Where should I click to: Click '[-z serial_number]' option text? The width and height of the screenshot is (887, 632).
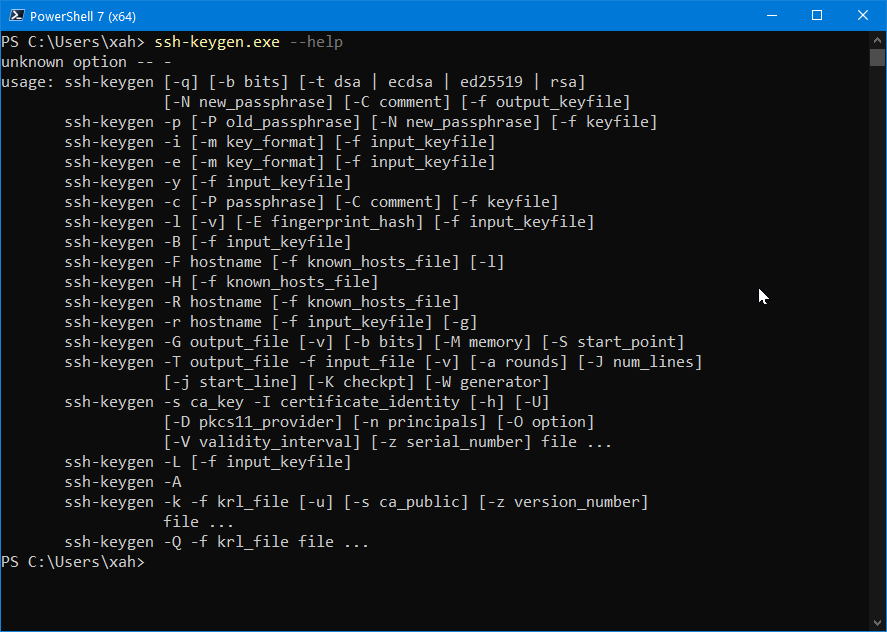tap(451, 442)
